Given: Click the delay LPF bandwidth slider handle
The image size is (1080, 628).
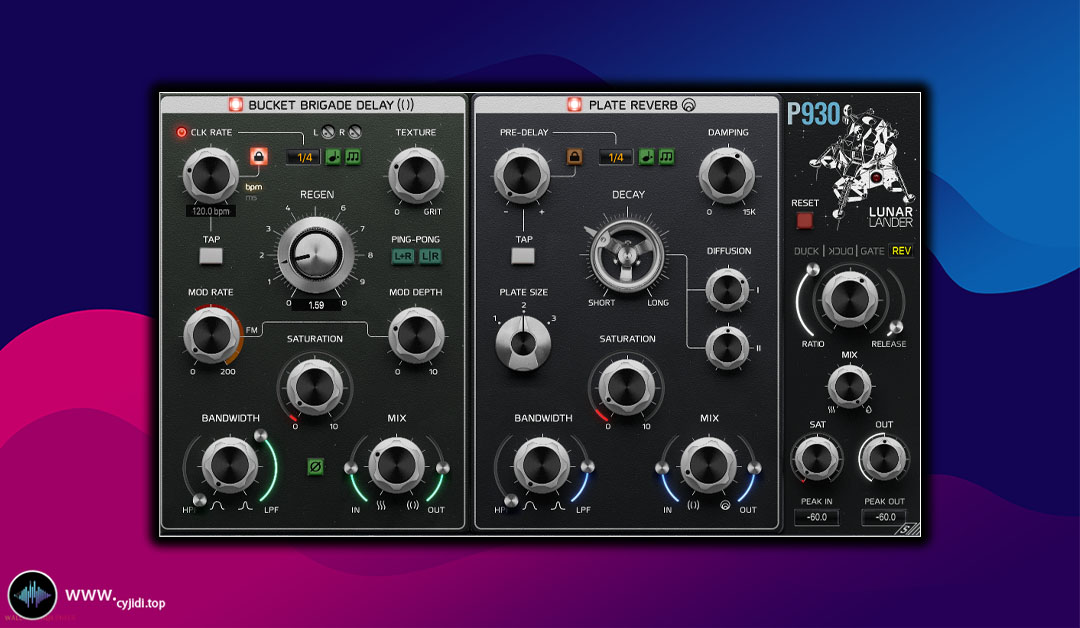Looking at the screenshot, I should [260, 435].
